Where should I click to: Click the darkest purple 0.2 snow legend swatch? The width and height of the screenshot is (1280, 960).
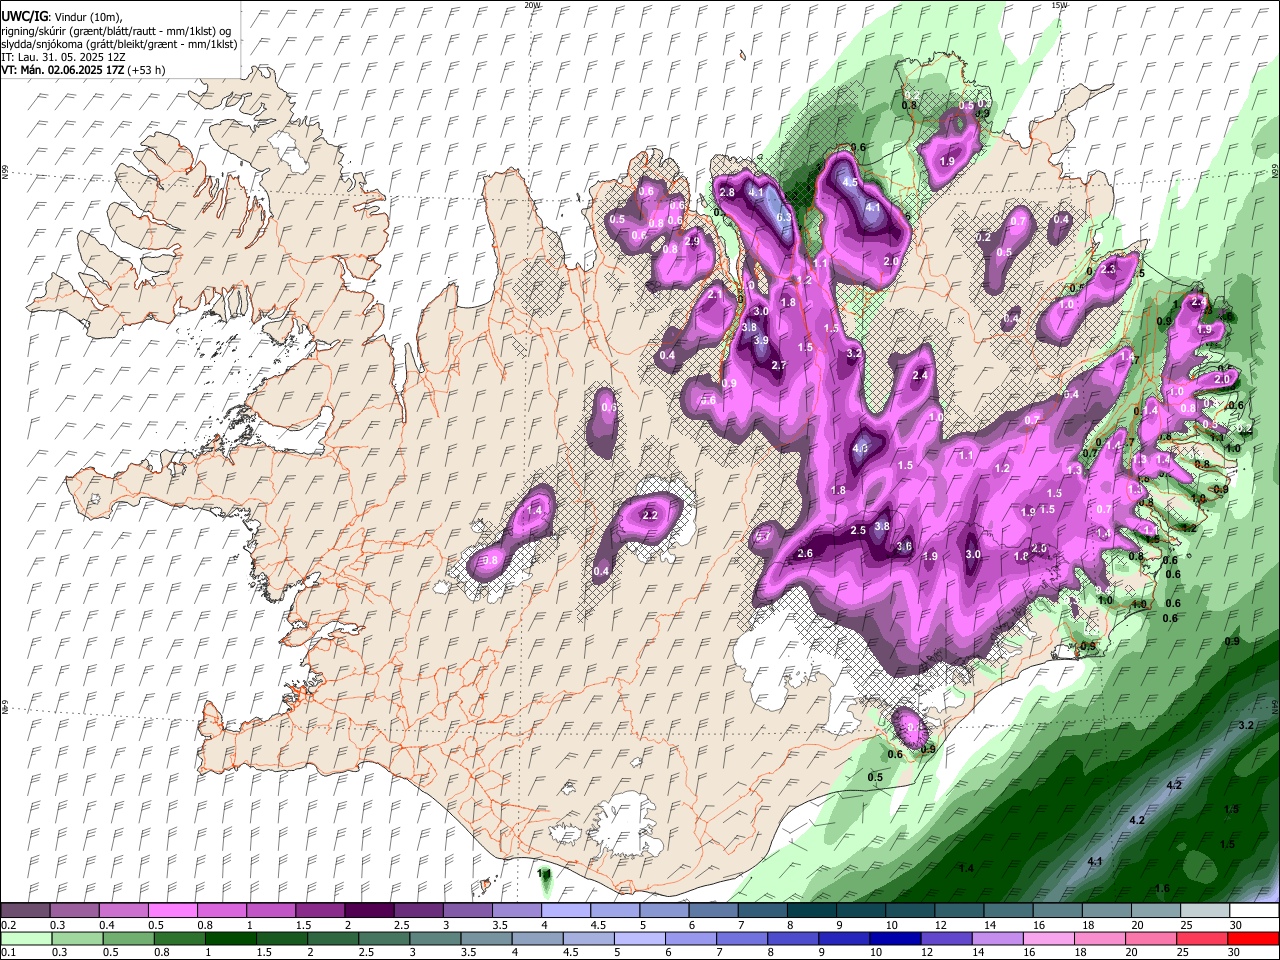pos(25,911)
